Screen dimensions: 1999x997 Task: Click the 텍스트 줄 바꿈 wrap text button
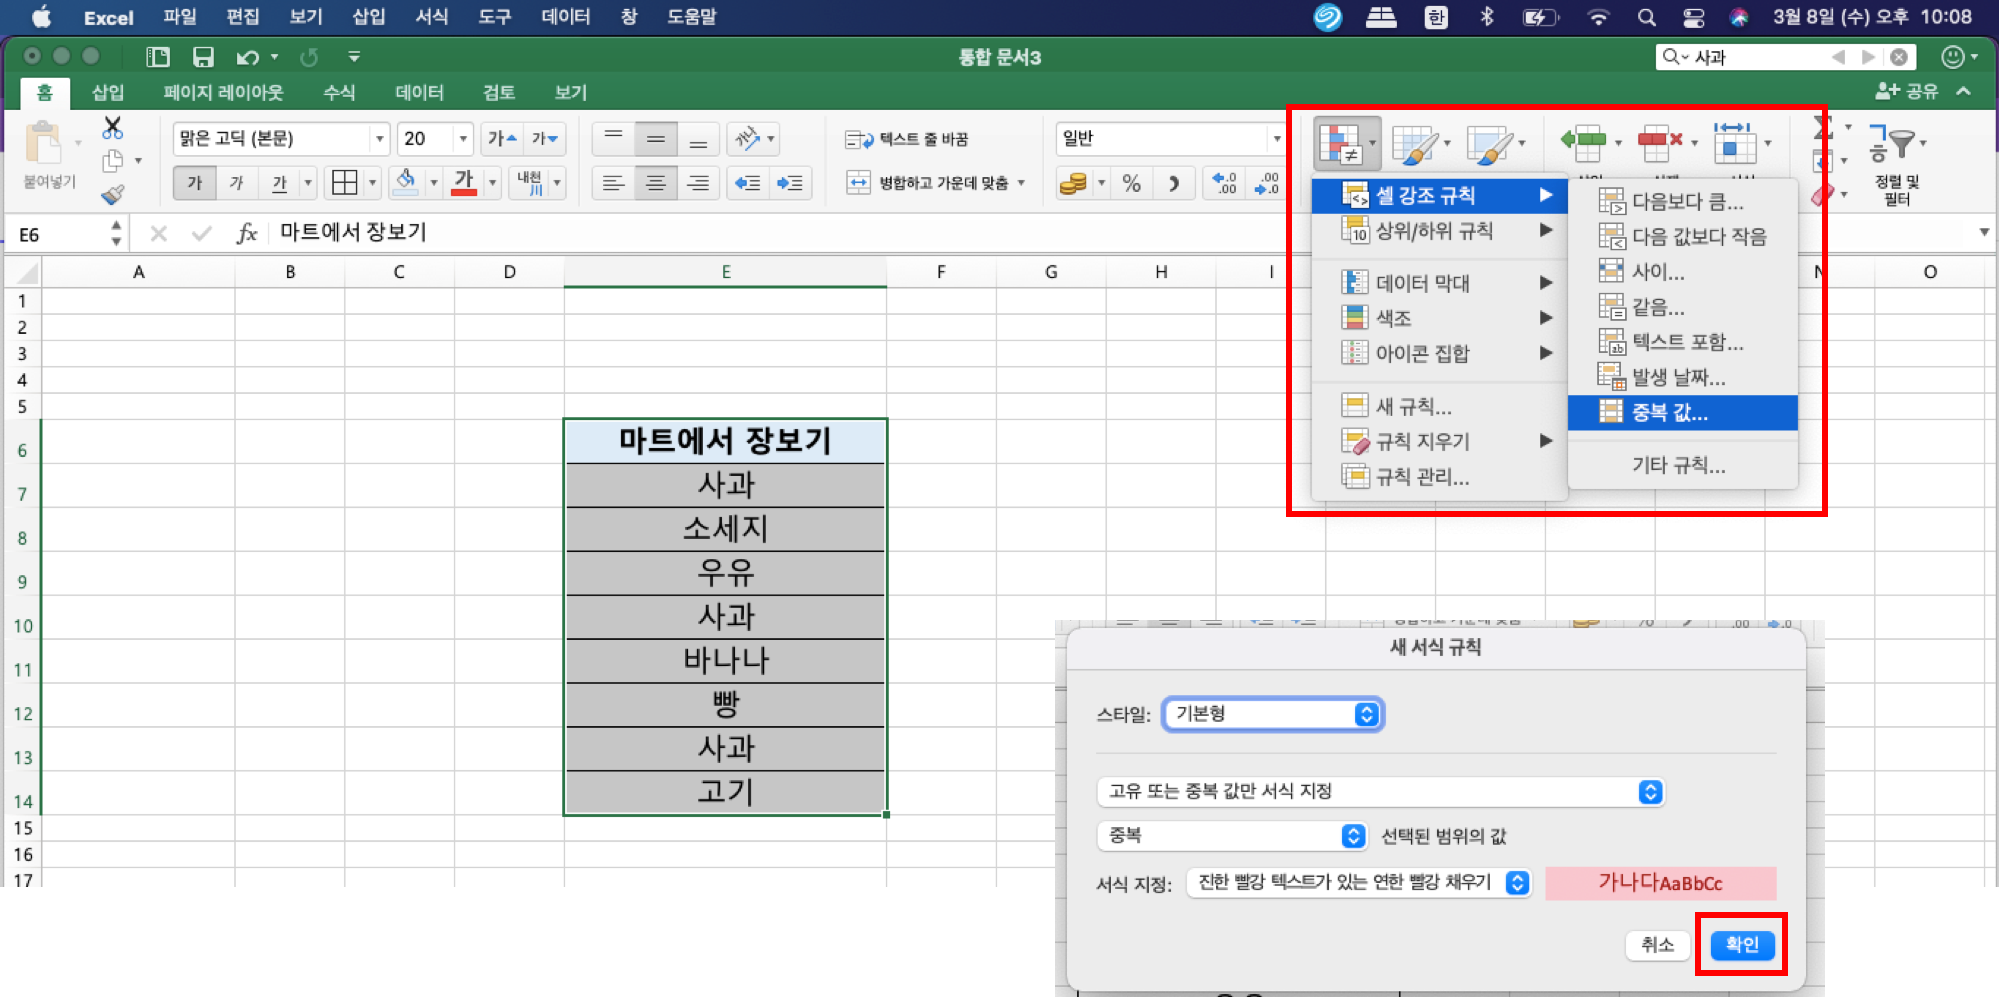(x=906, y=139)
